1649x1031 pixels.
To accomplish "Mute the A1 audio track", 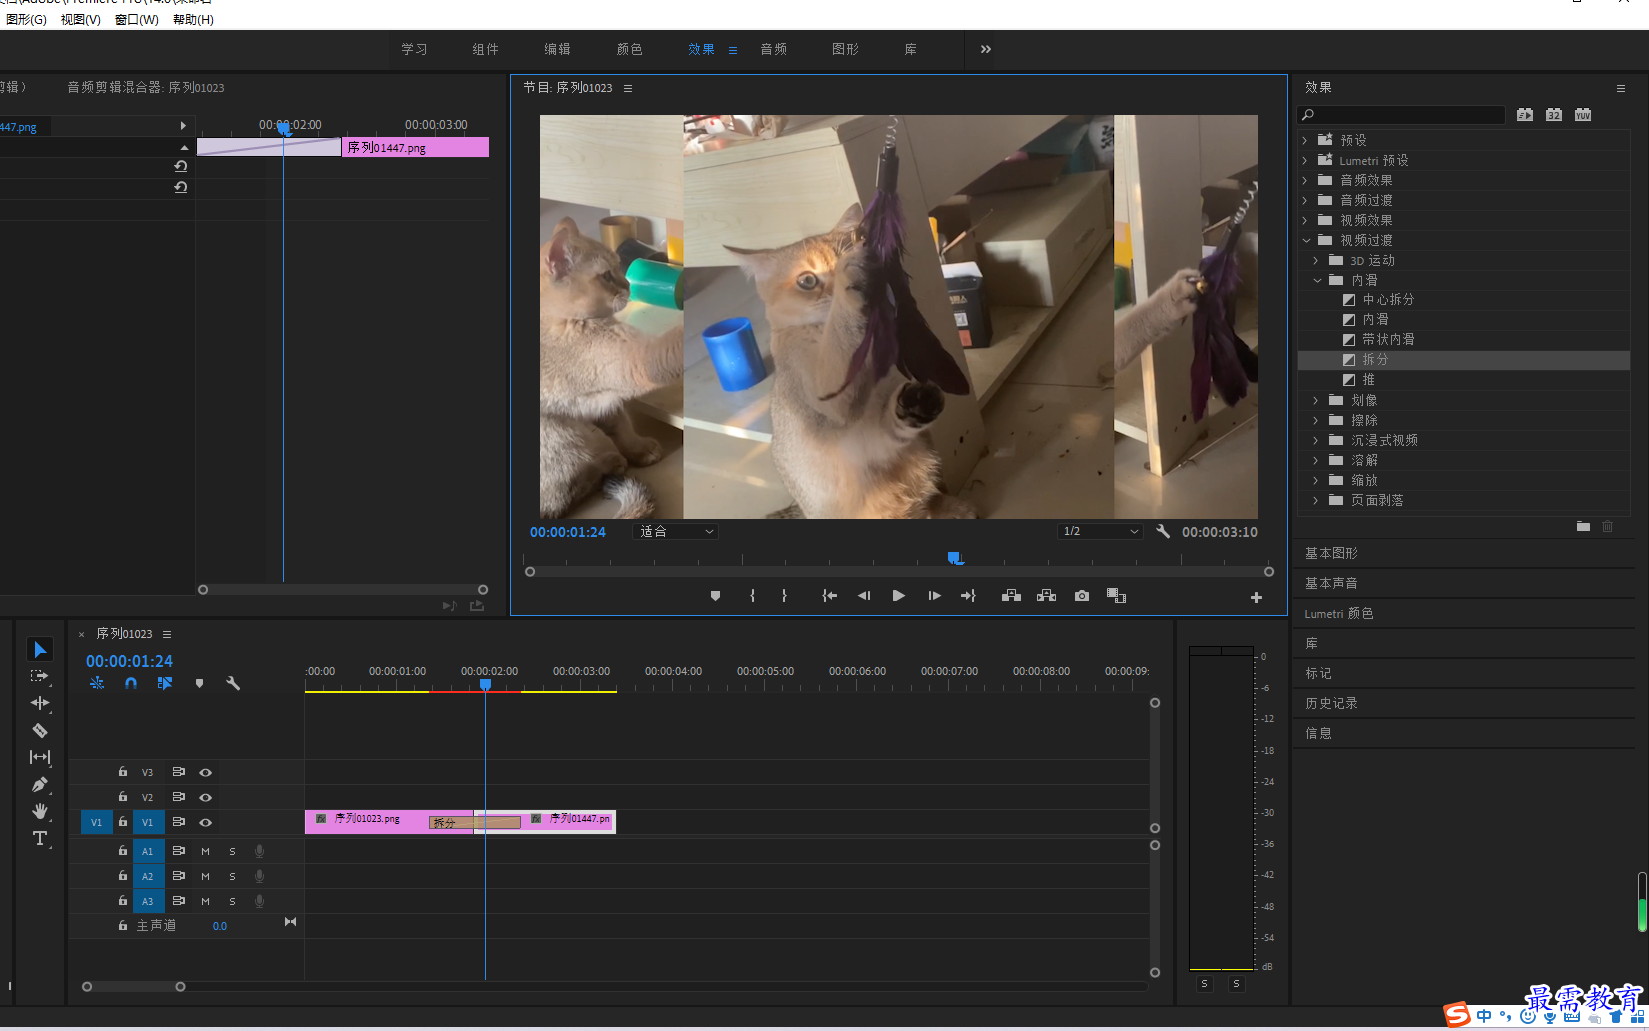I will (x=205, y=851).
